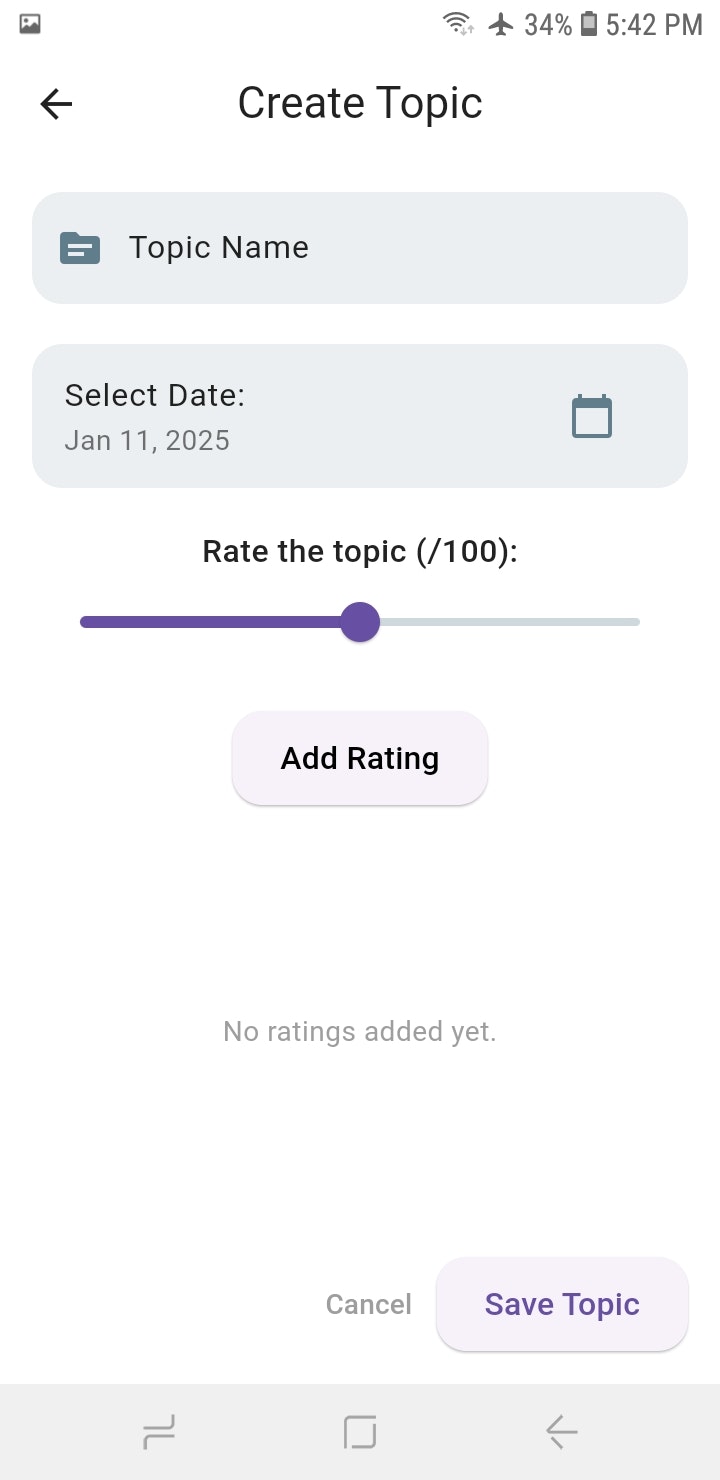Tap the home button in the navigation bar
This screenshot has height=1480, width=720.
point(360,1432)
